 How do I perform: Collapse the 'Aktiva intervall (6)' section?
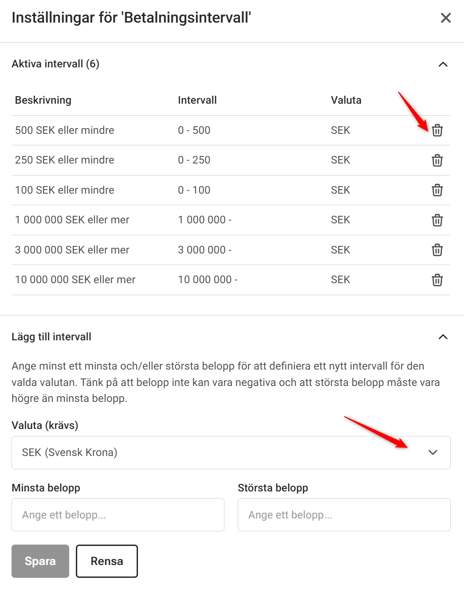click(x=443, y=64)
